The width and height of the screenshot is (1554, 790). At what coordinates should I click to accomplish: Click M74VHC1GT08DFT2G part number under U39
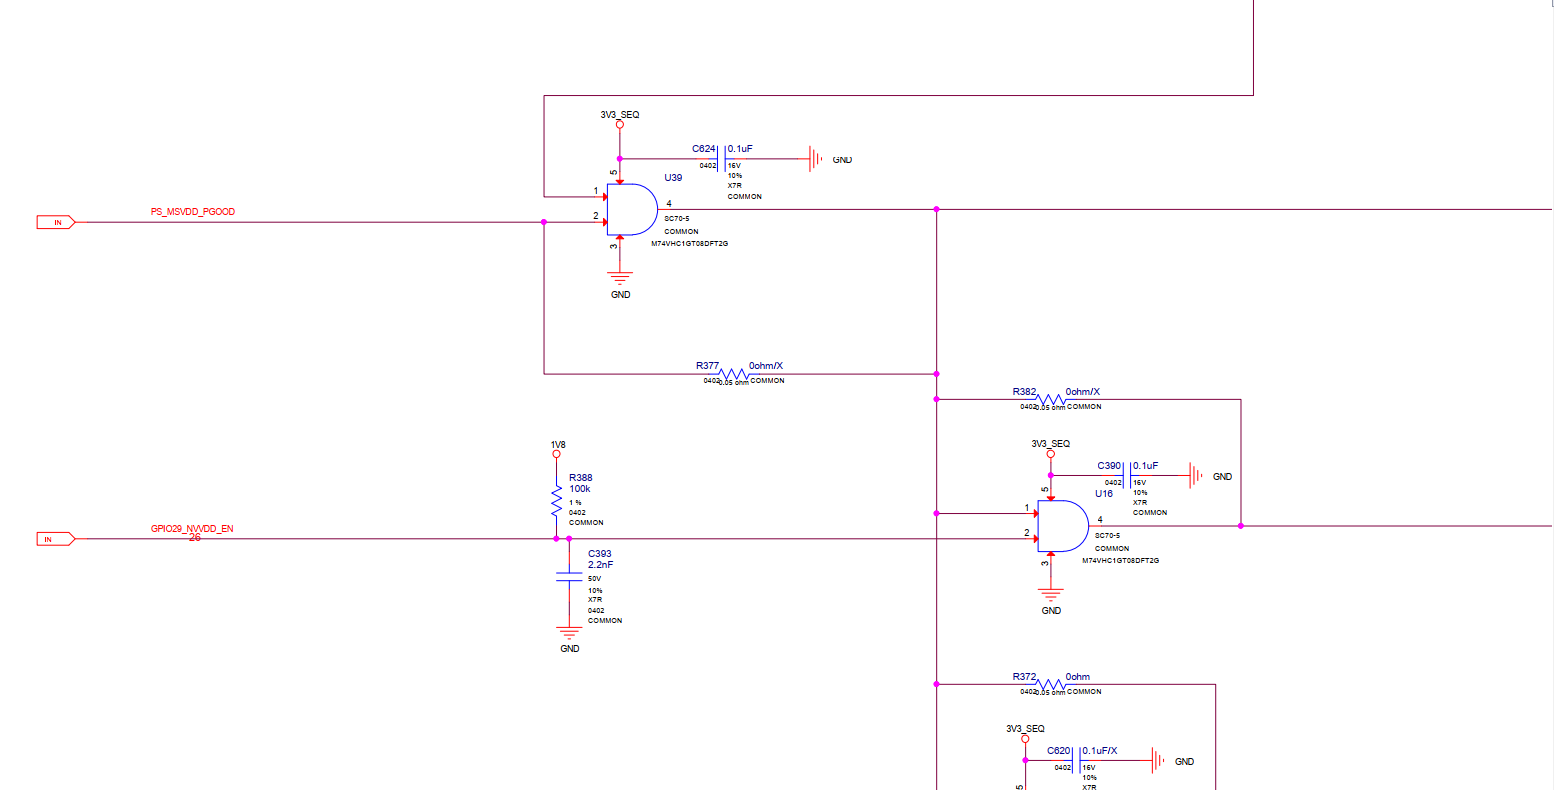[x=690, y=244]
